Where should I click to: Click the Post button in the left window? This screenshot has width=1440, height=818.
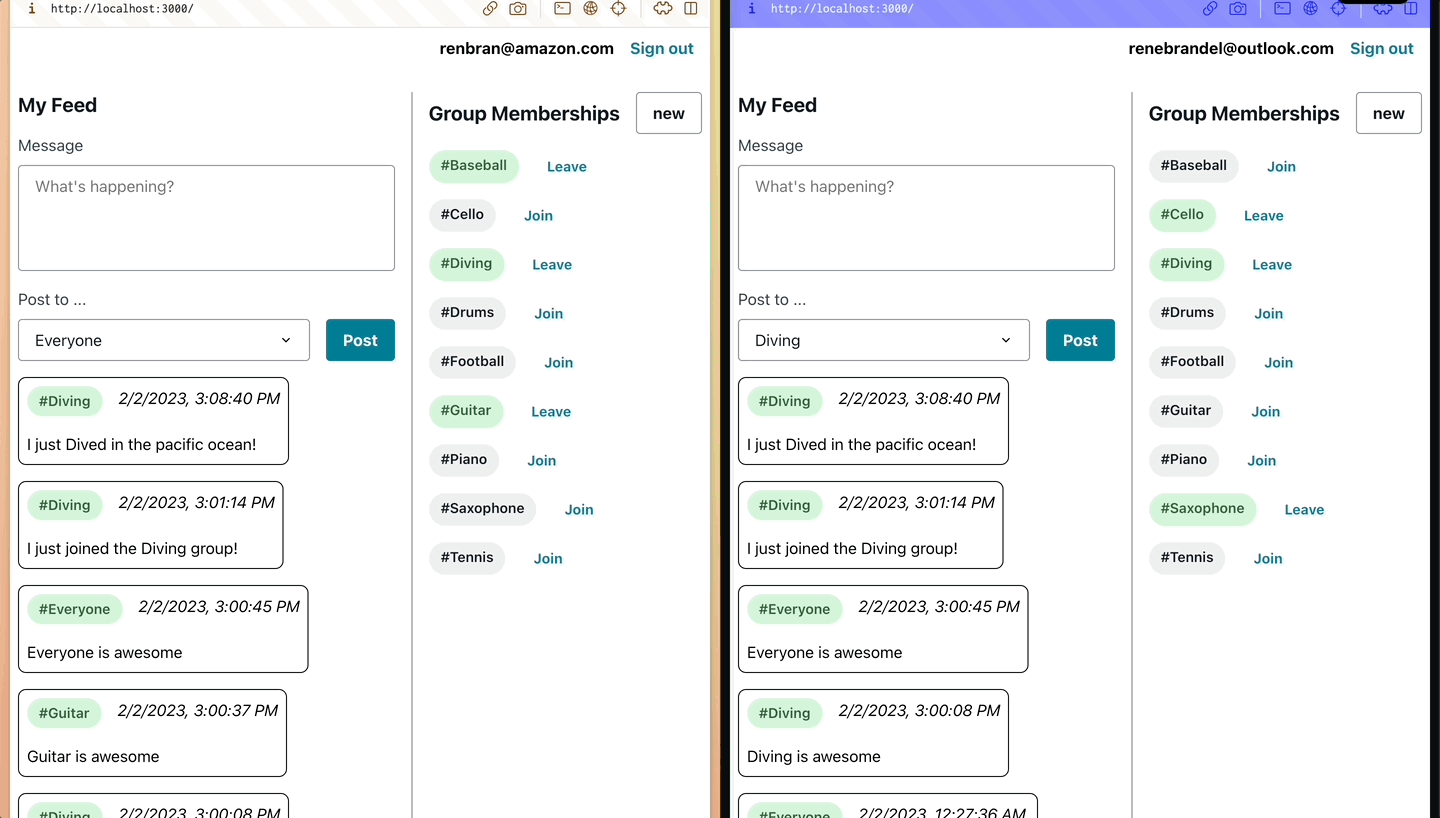[360, 340]
